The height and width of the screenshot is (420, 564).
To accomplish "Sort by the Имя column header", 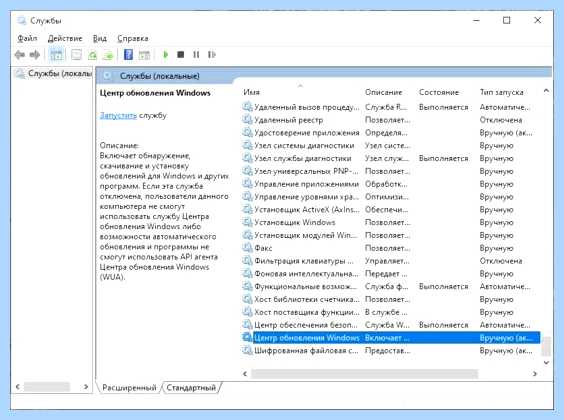I will [251, 92].
